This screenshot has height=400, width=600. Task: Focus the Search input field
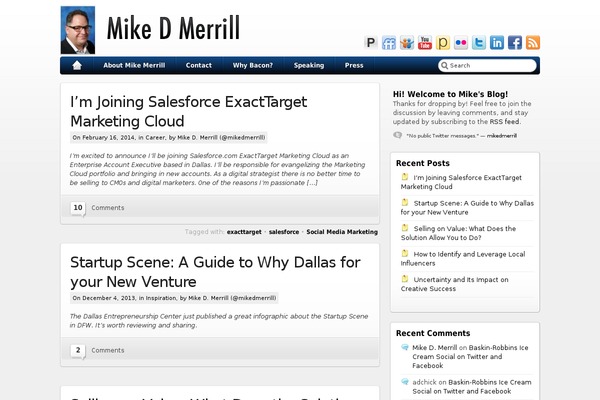488,65
